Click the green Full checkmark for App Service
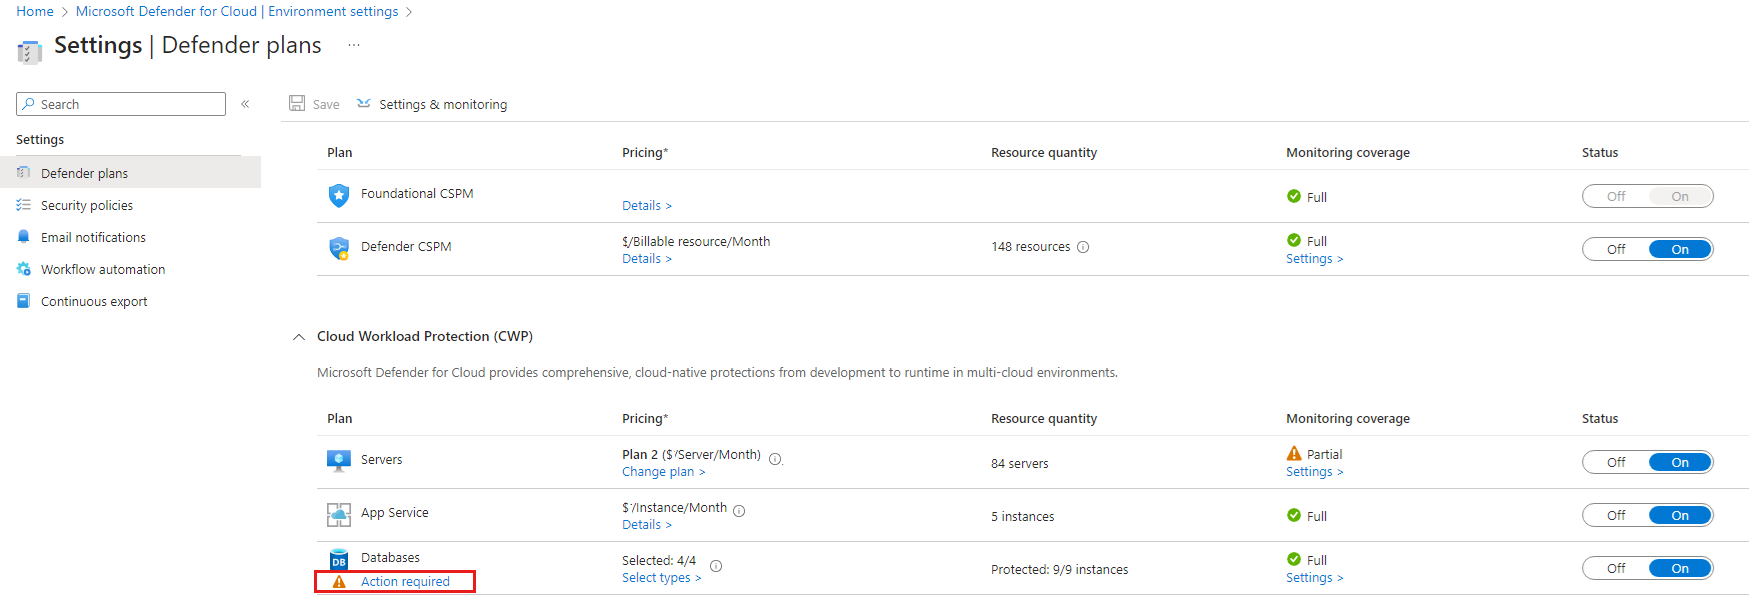The image size is (1749, 598). click(1294, 515)
